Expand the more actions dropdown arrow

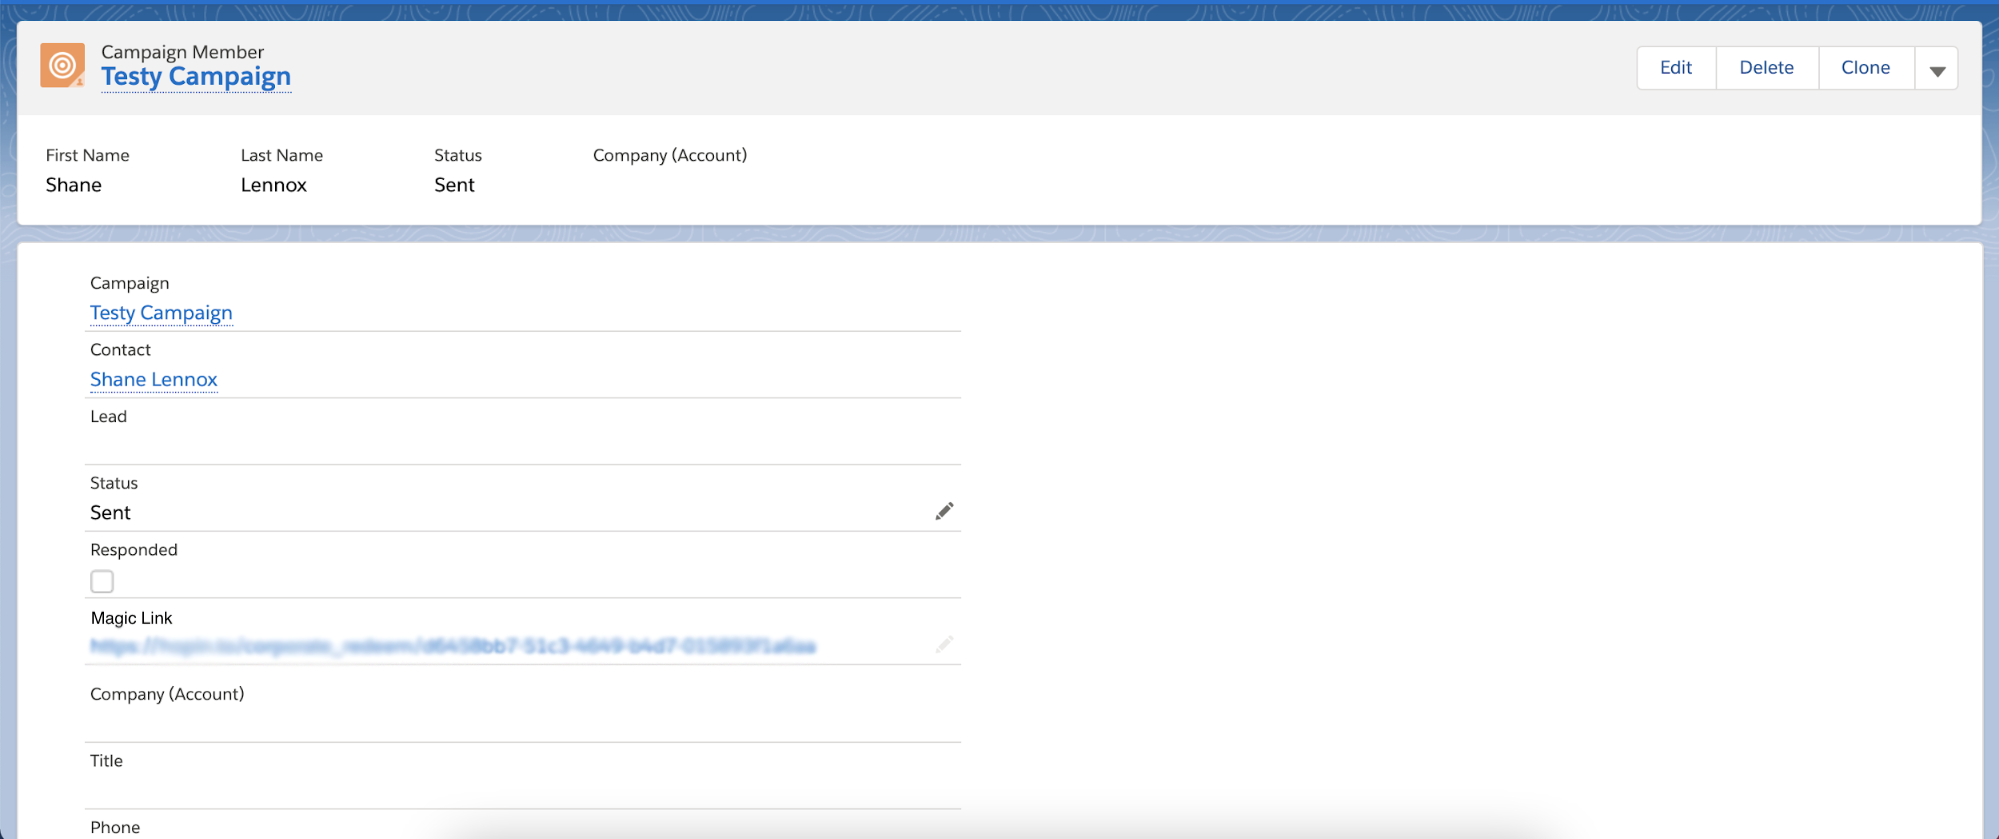1936,69
